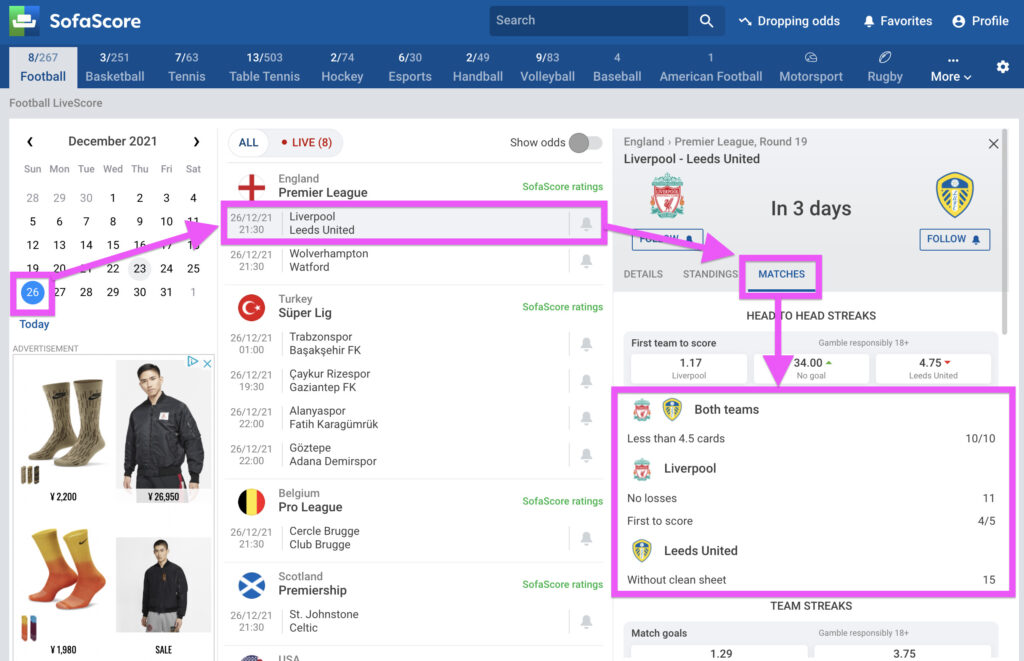Open SofaScore ratings for Süper Lig
The image size is (1024, 661).
tap(562, 307)
